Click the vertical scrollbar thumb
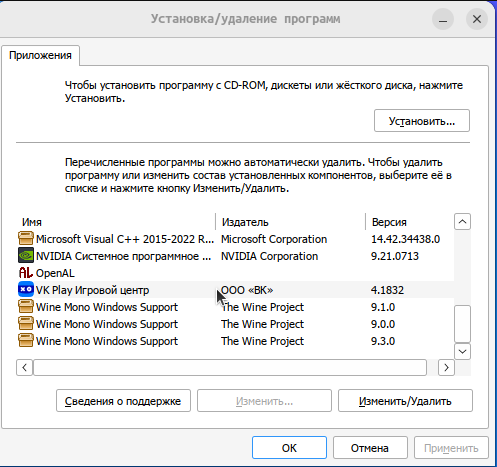Screen dimensions: 497x467 click(462, 323)
